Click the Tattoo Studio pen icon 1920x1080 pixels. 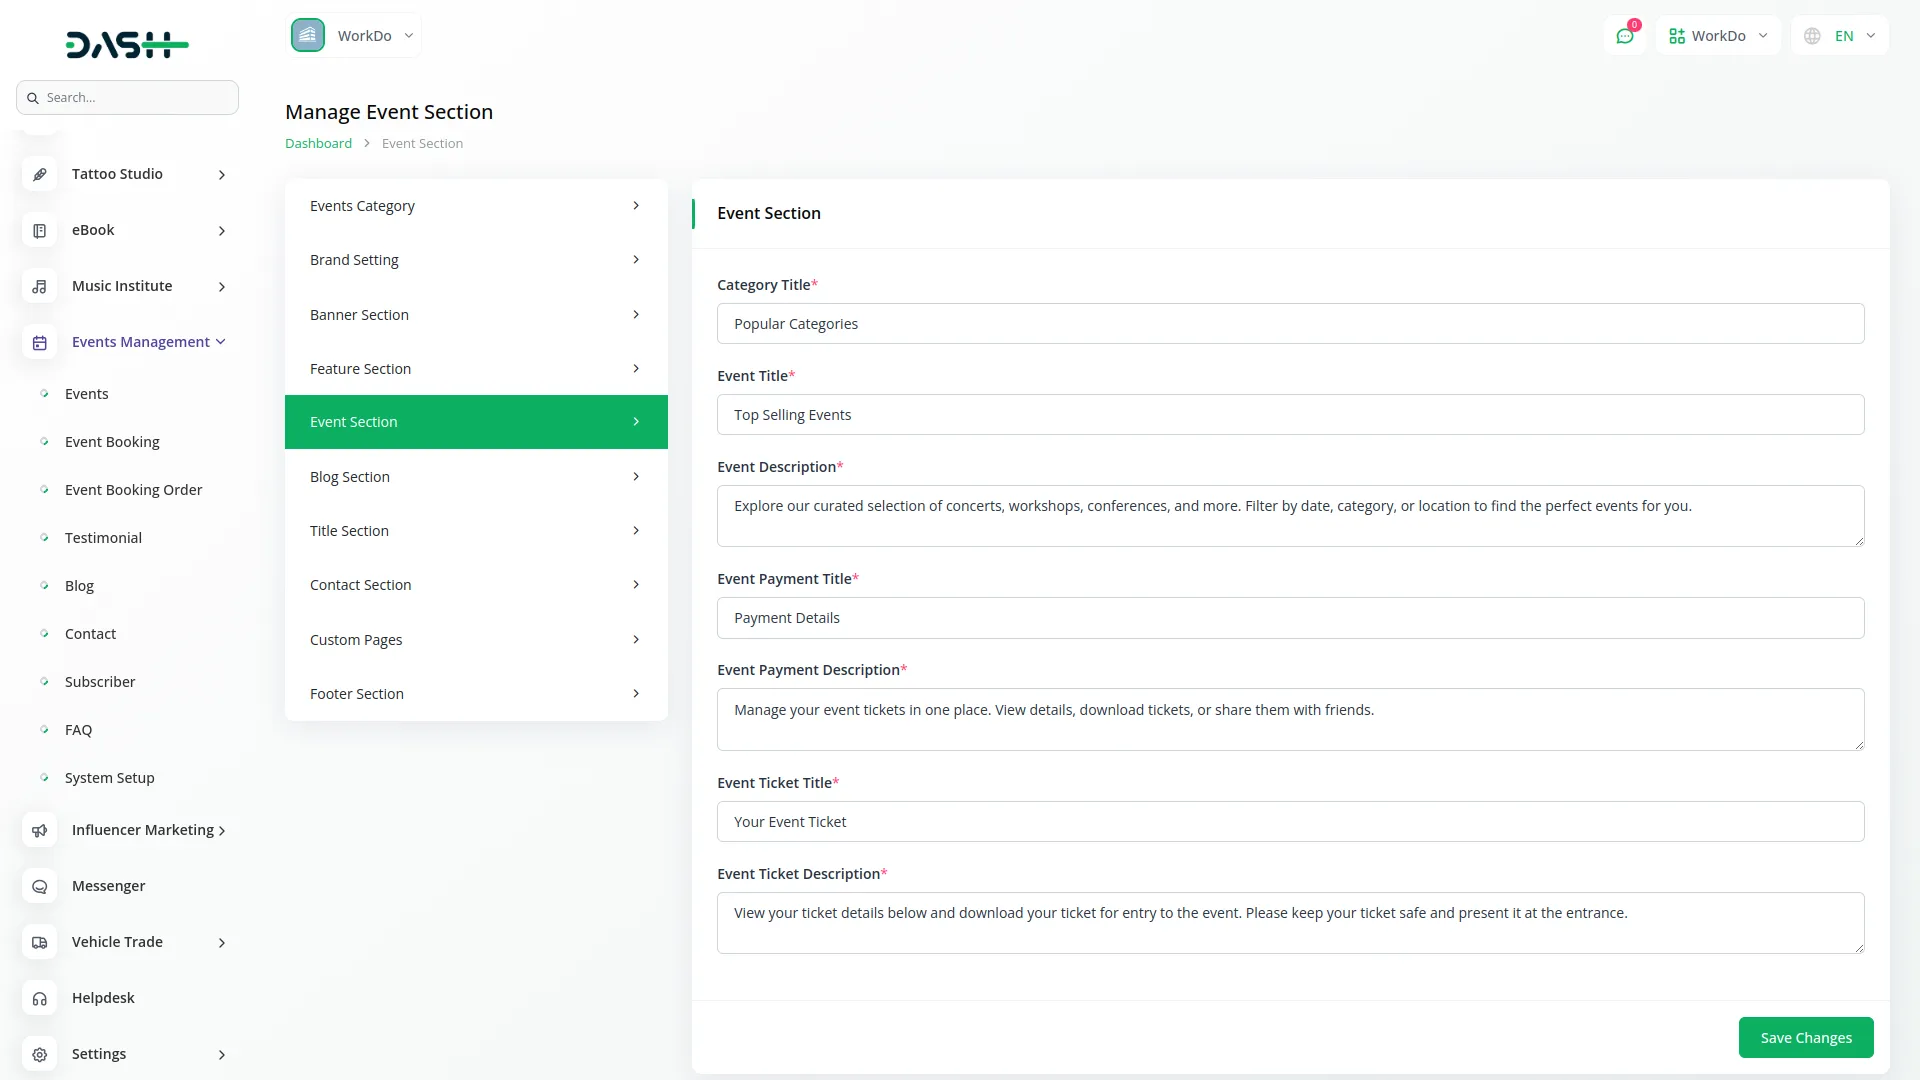(x=39, y=174)
